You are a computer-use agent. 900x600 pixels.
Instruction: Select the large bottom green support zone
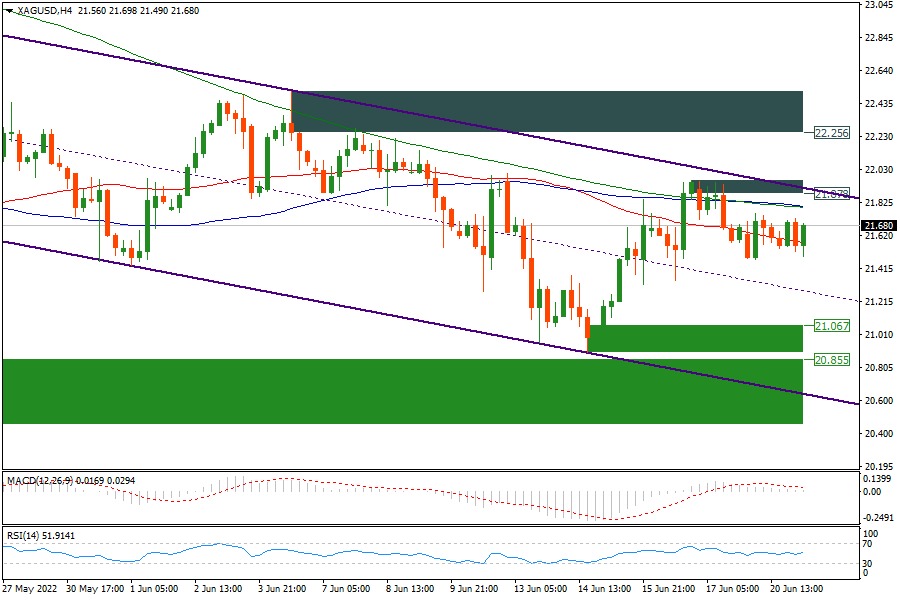[402, 391]
